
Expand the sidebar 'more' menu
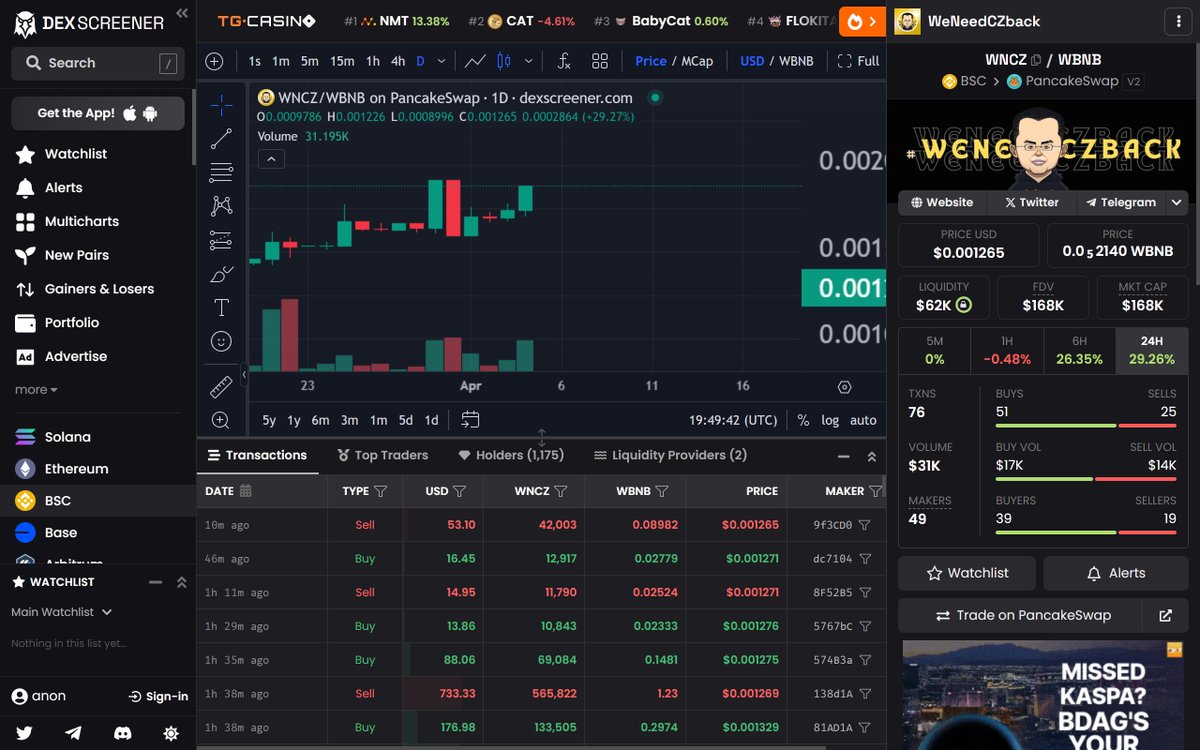[36, 390]
